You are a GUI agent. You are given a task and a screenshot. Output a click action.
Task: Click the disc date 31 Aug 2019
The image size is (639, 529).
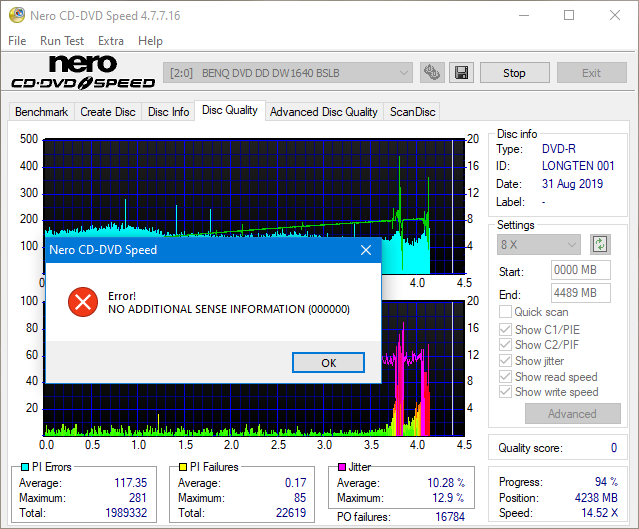[572, 184]
